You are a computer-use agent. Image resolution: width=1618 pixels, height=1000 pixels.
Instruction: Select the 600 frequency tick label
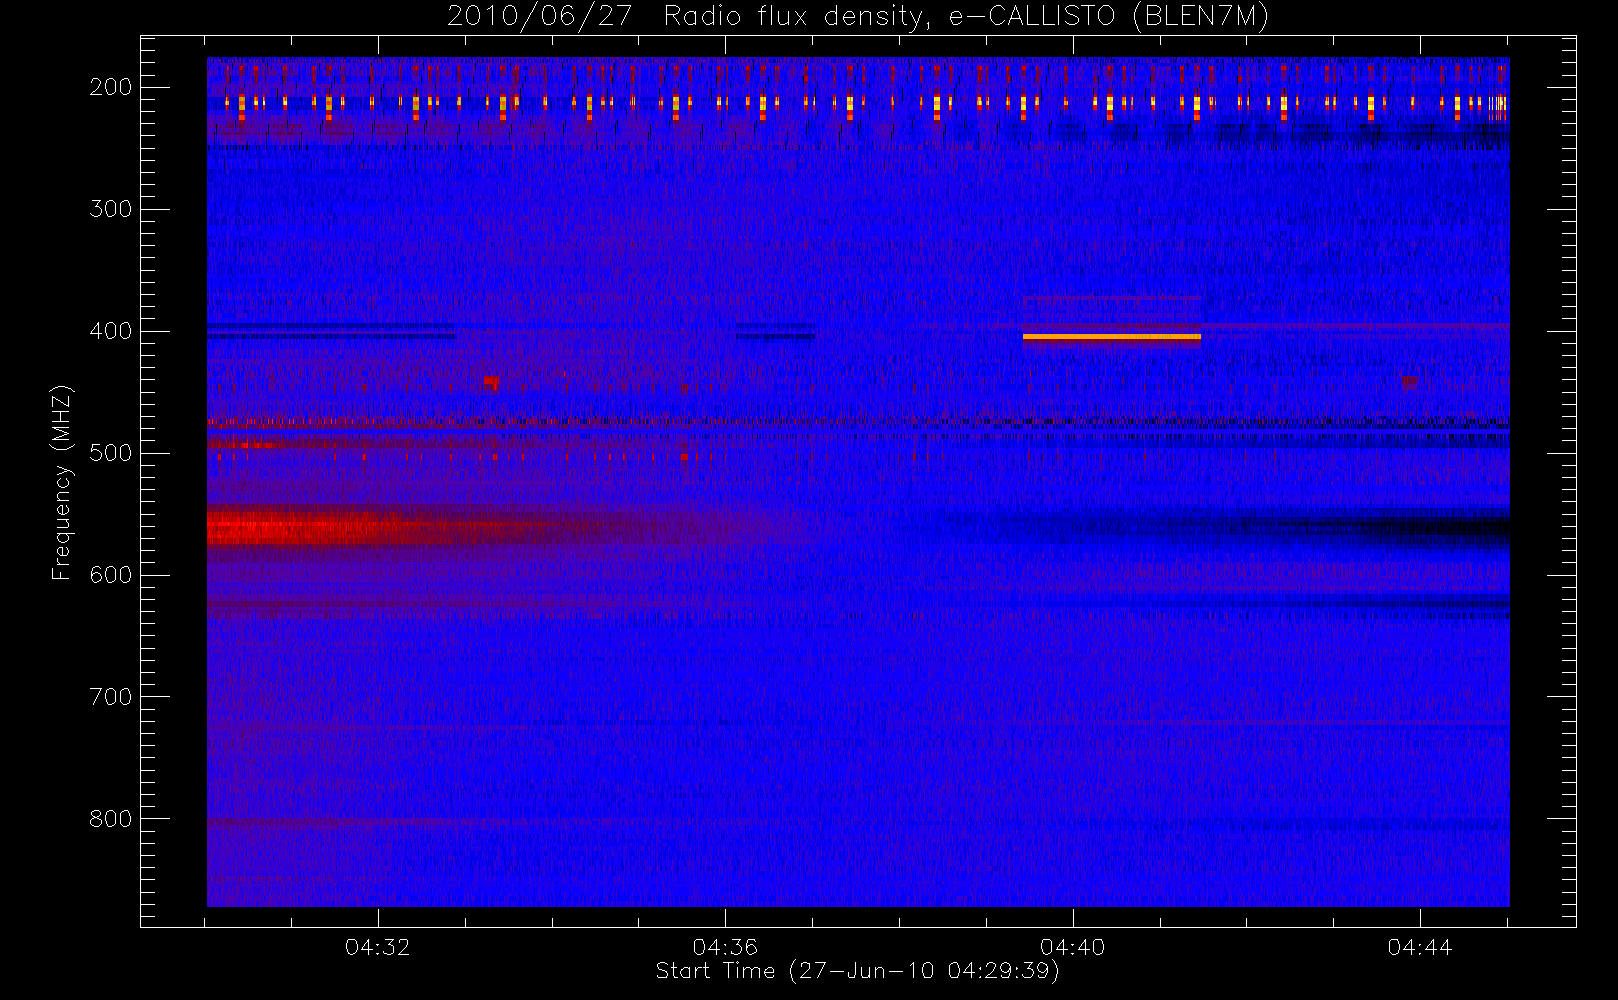click(x=111, y=575)
